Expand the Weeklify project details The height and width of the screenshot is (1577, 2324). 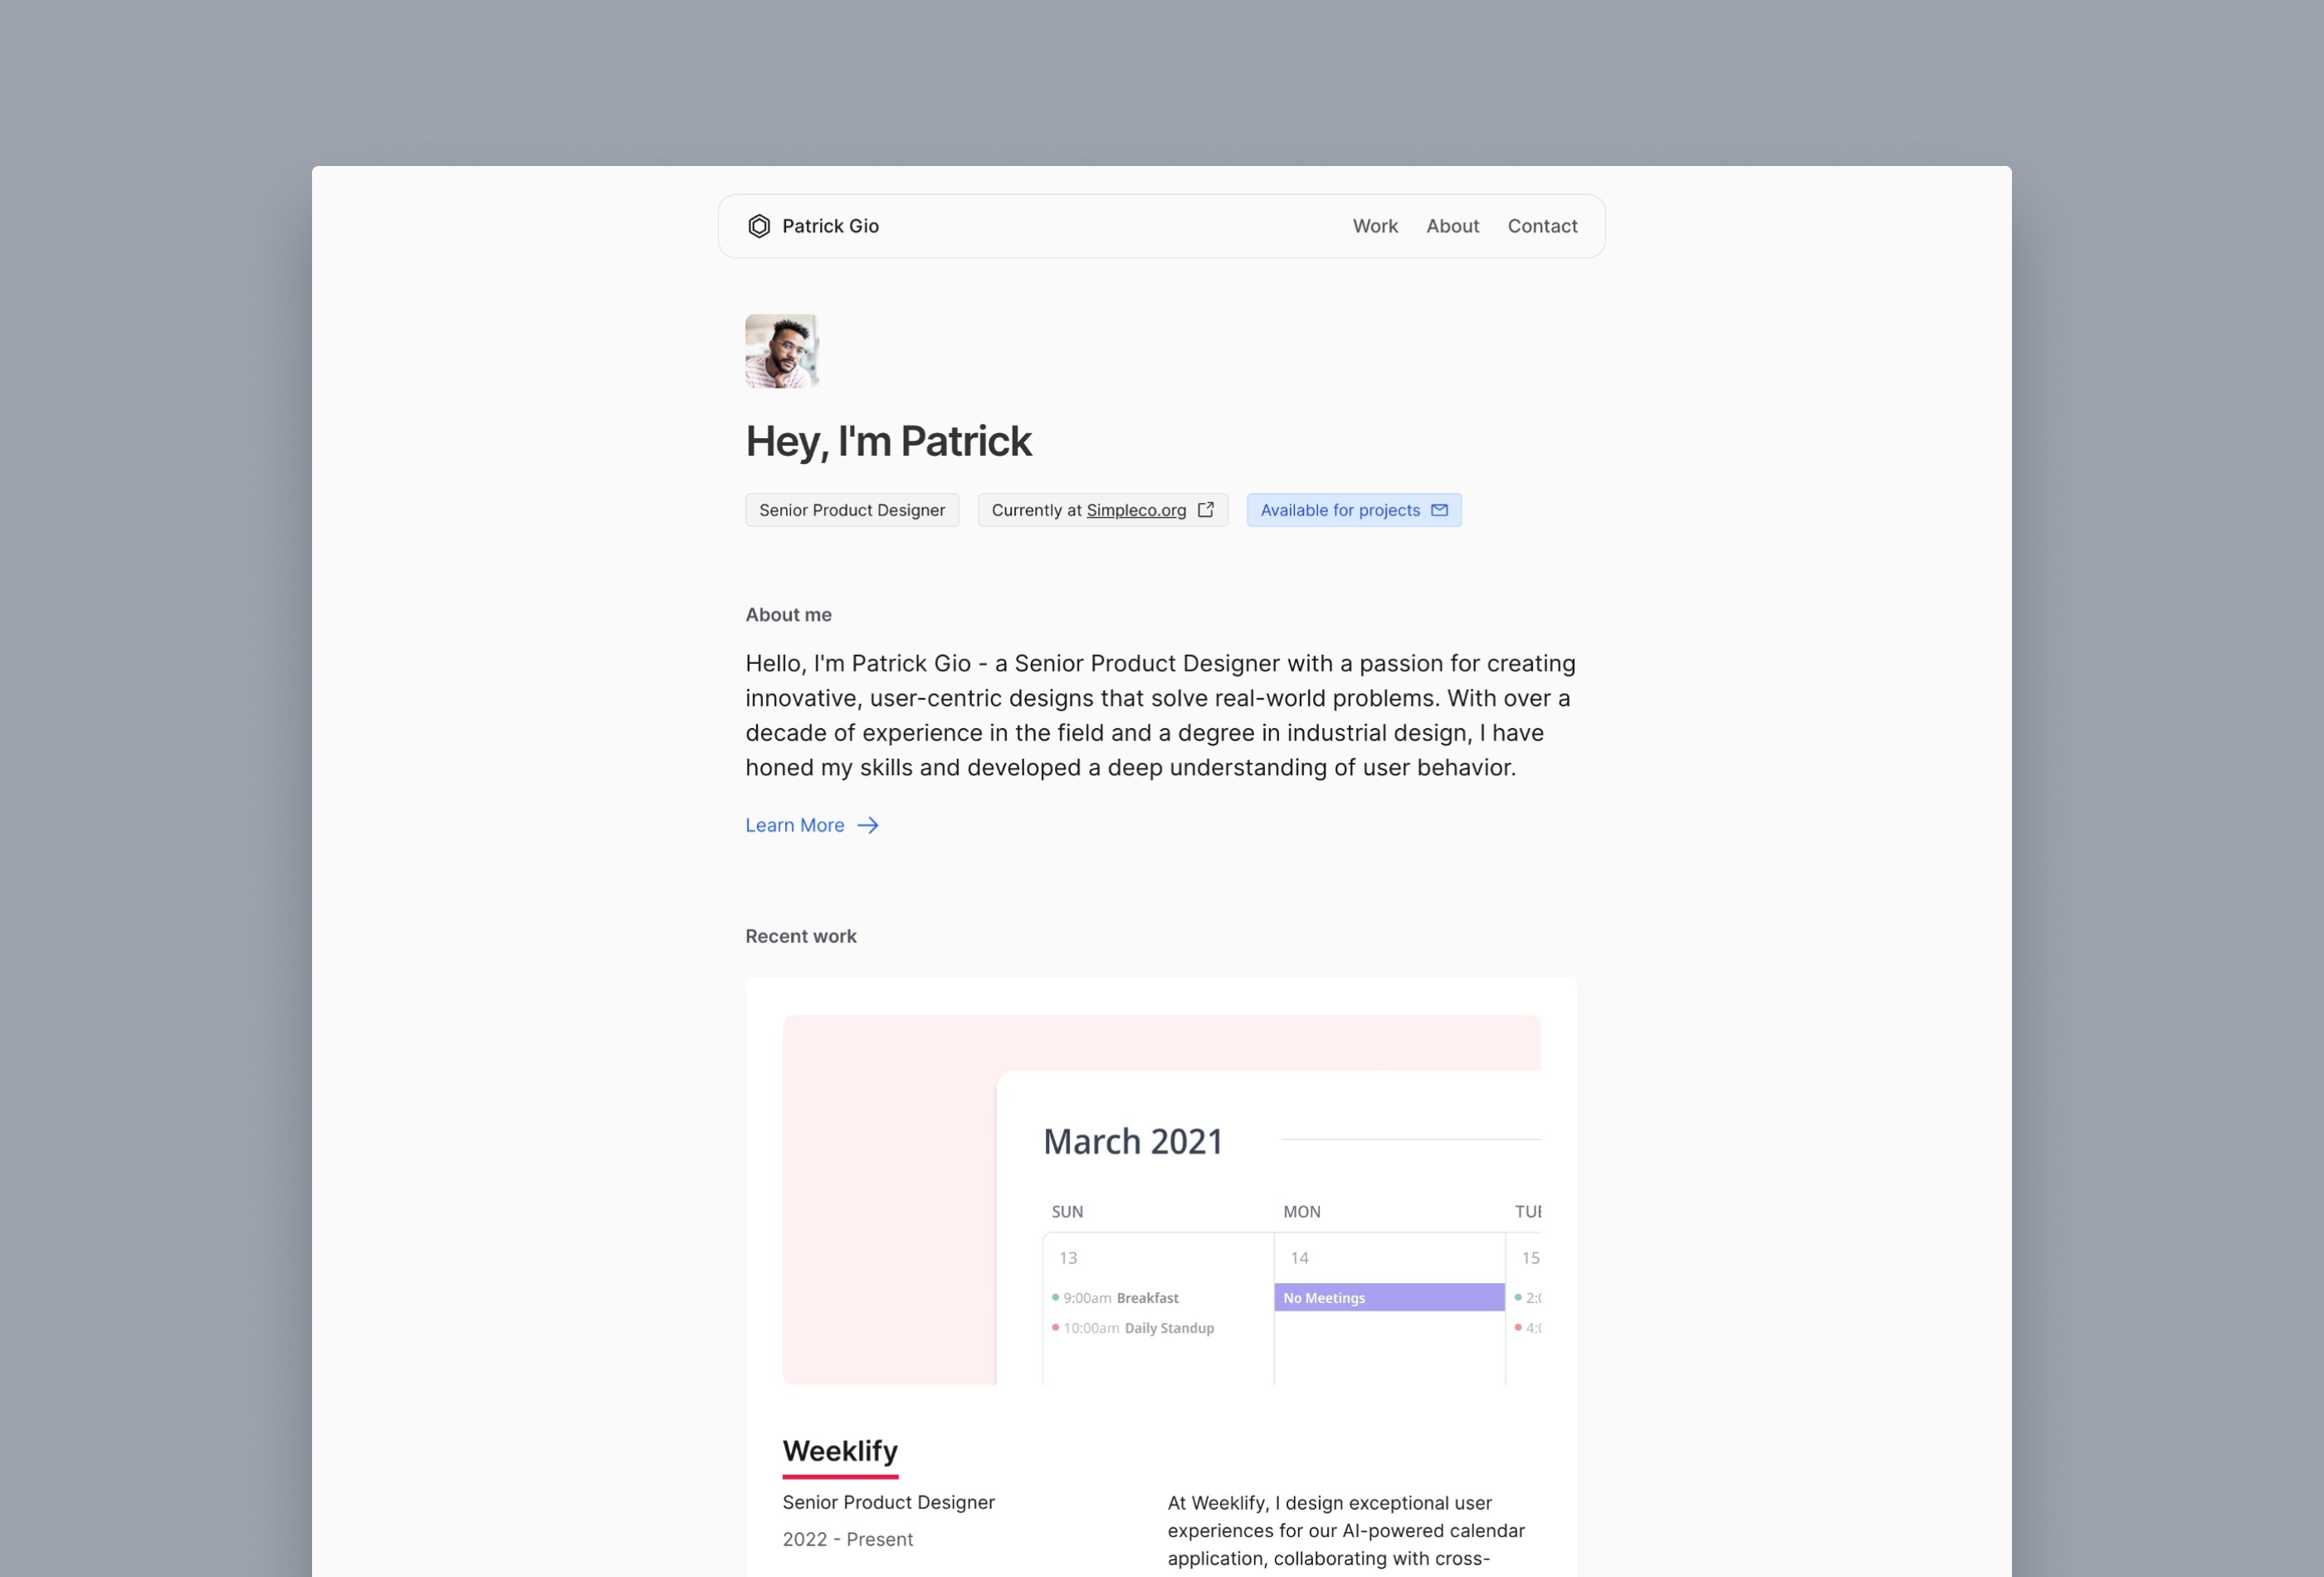click(x=839, y=1450)
